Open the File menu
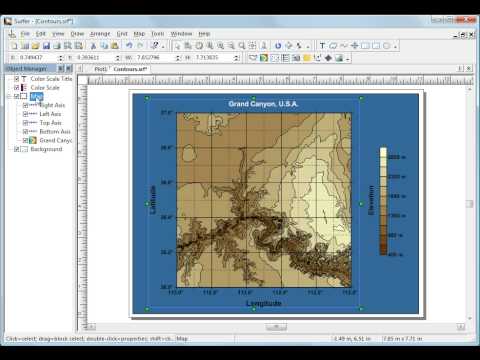 click(25, 34)
